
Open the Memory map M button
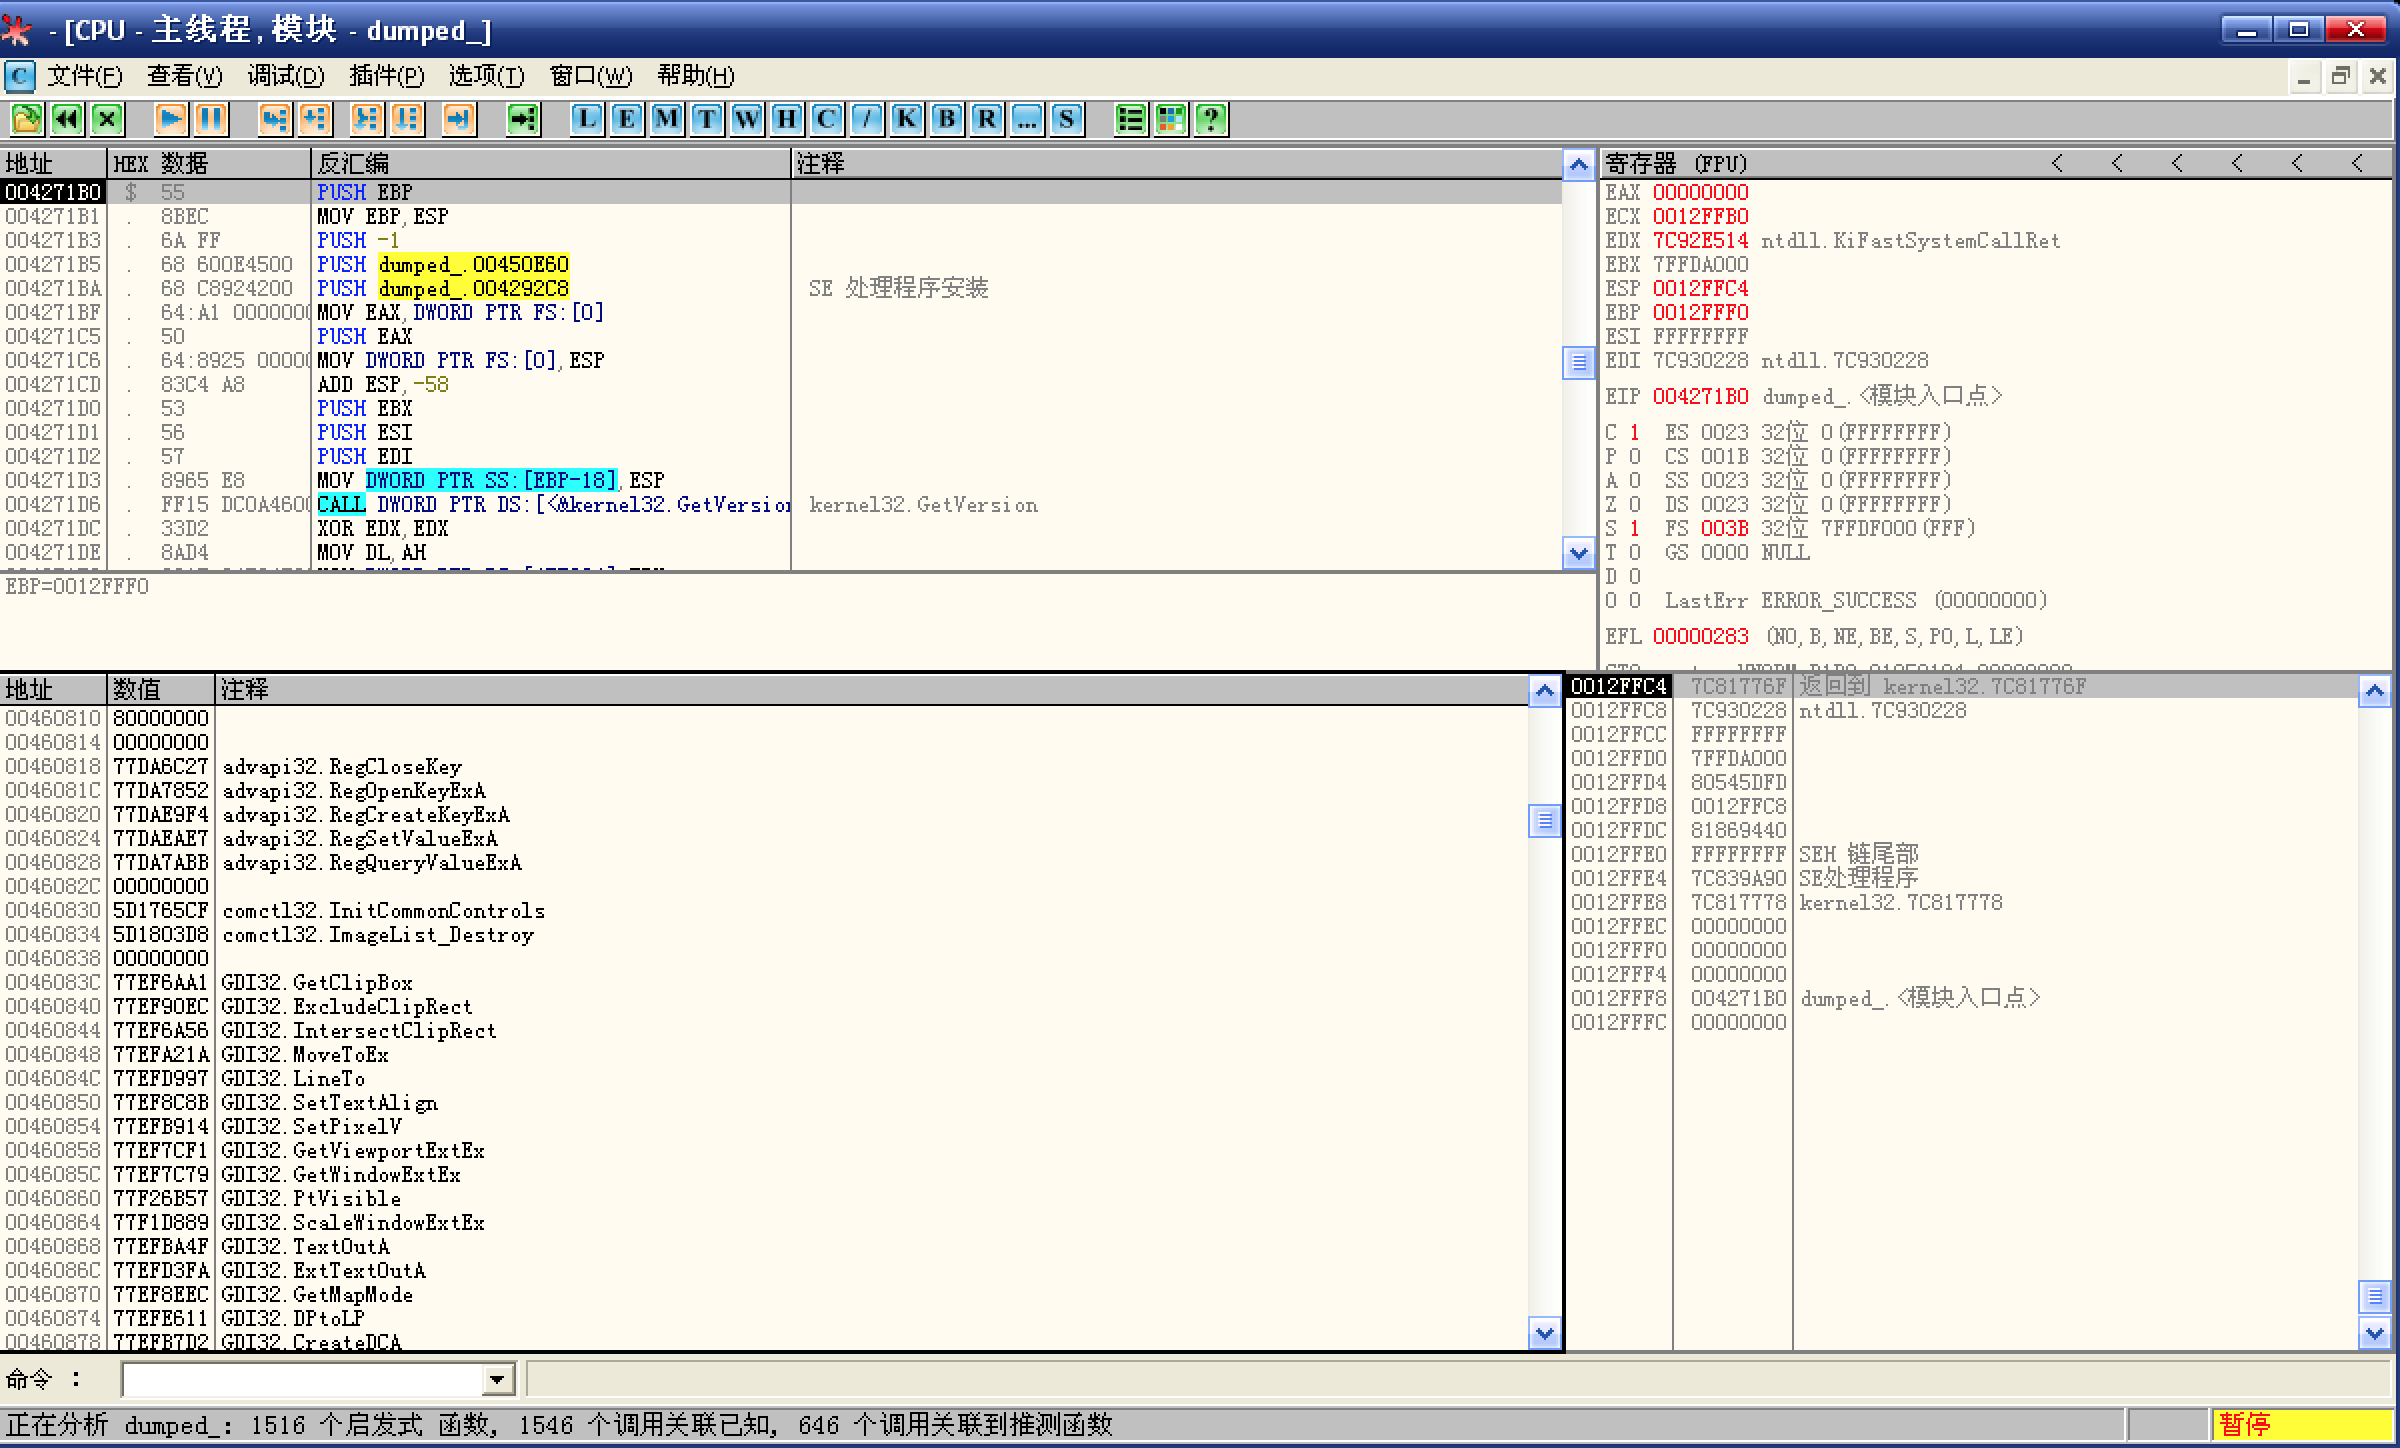(x=667, y=120)
